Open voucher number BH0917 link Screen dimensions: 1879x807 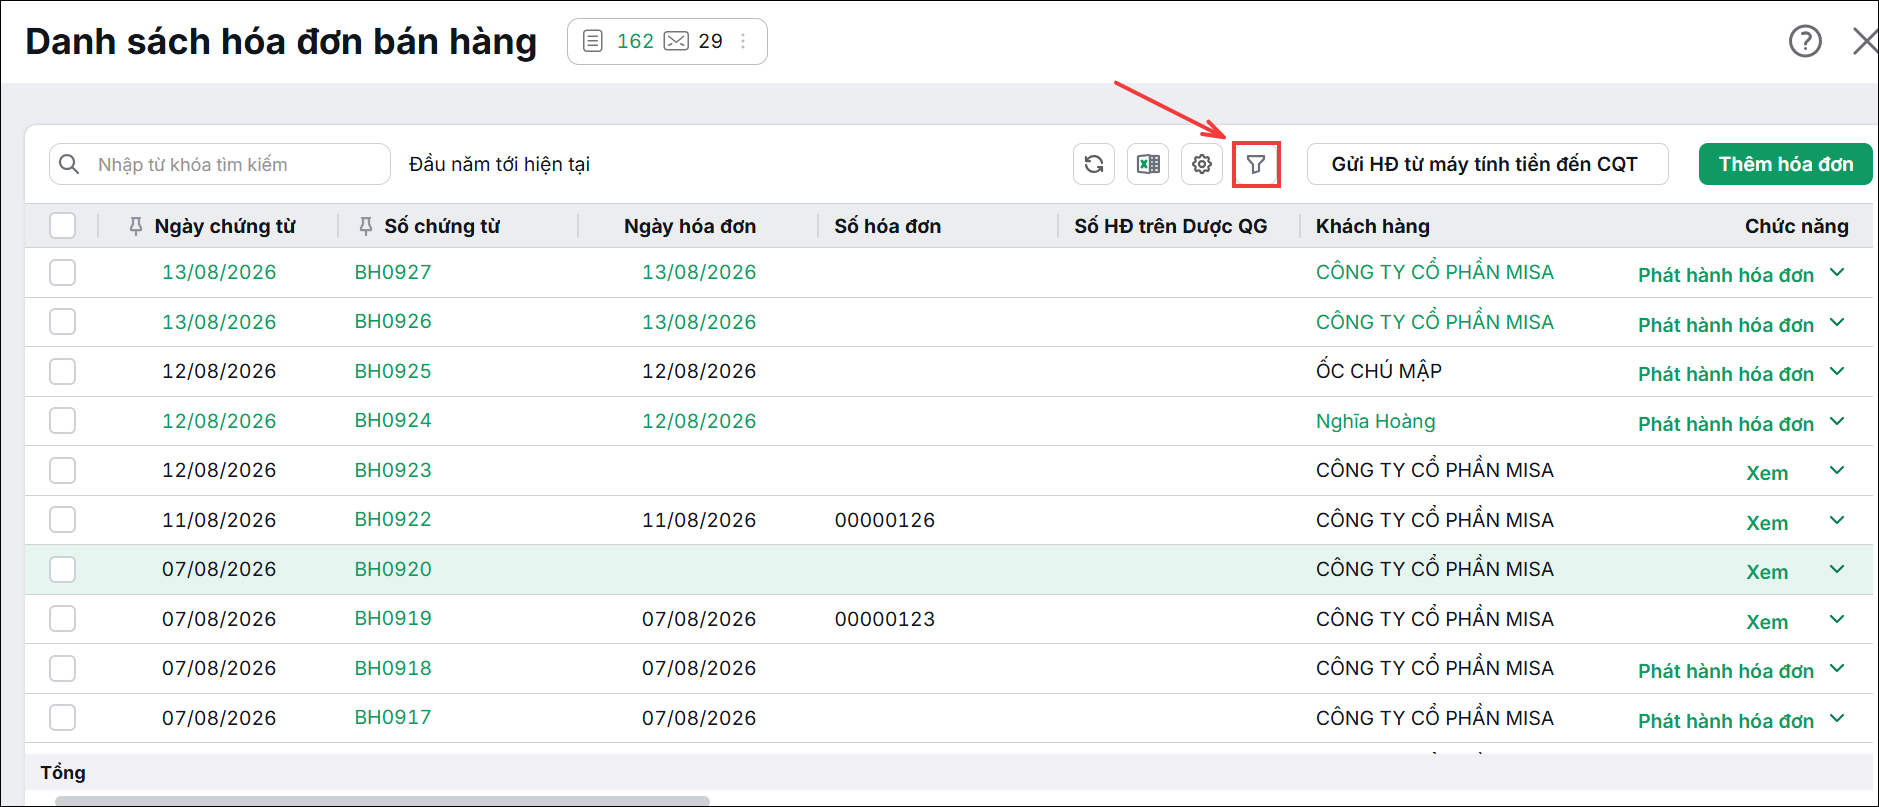point(393,717)
